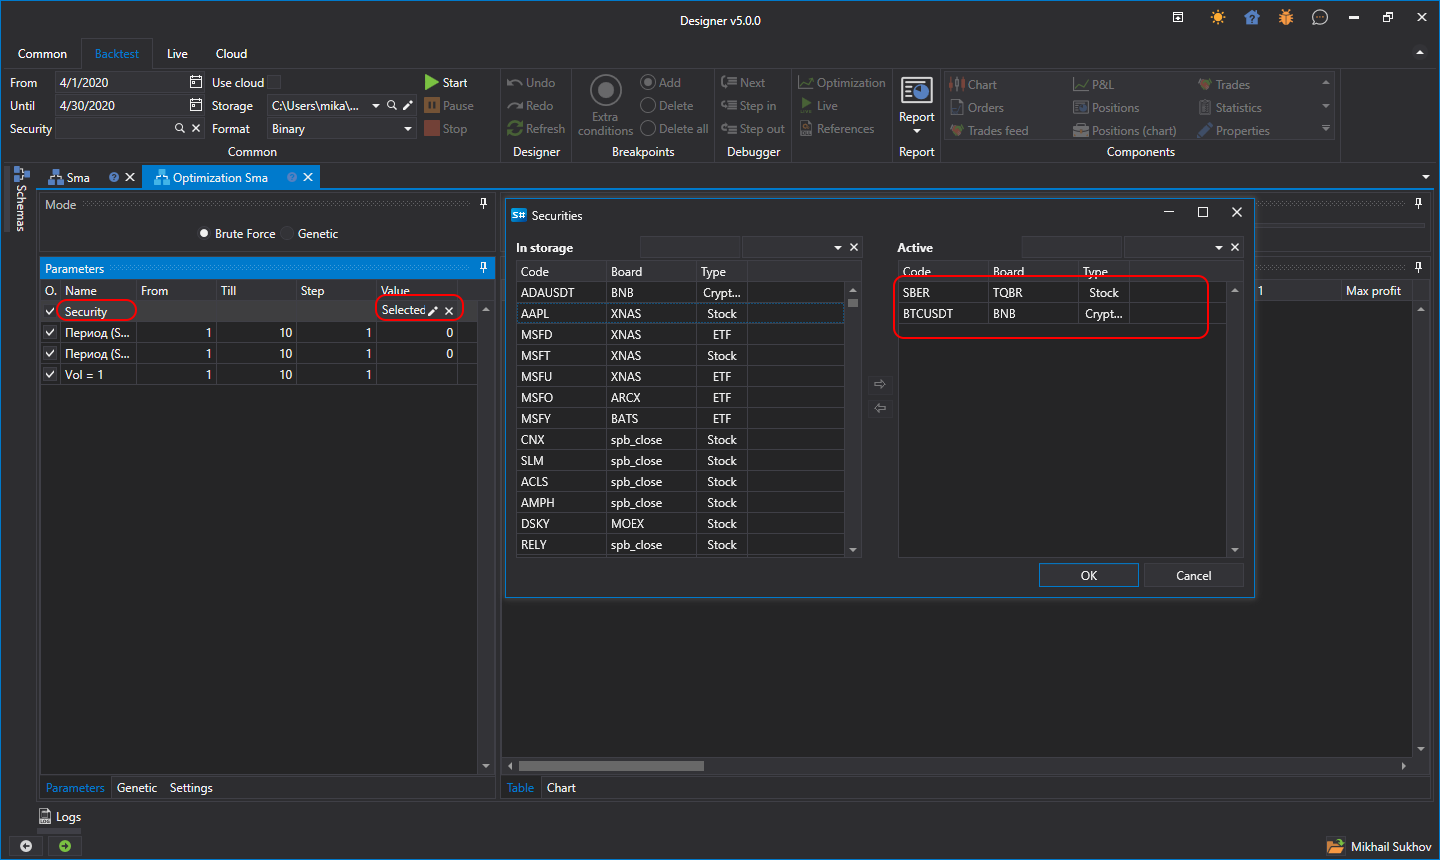
Task: Click the Extra conditions breakpoint icon
Action: pyautogui.click(x=605, y=90)
